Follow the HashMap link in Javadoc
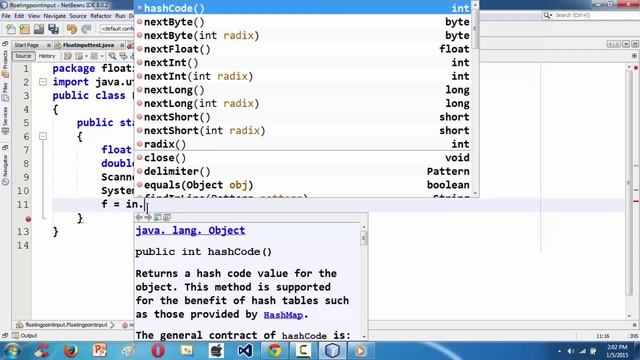 coord(283,315)
